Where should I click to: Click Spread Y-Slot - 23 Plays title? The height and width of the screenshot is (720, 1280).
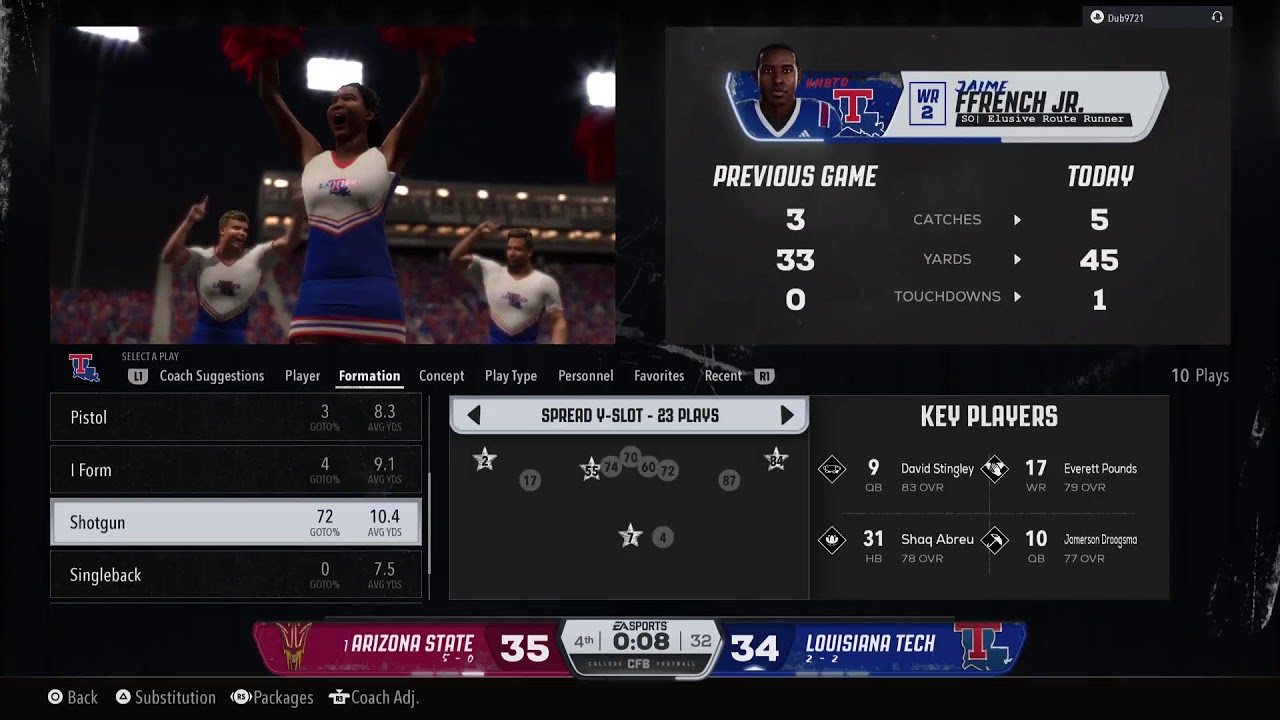tap(630, 415)
